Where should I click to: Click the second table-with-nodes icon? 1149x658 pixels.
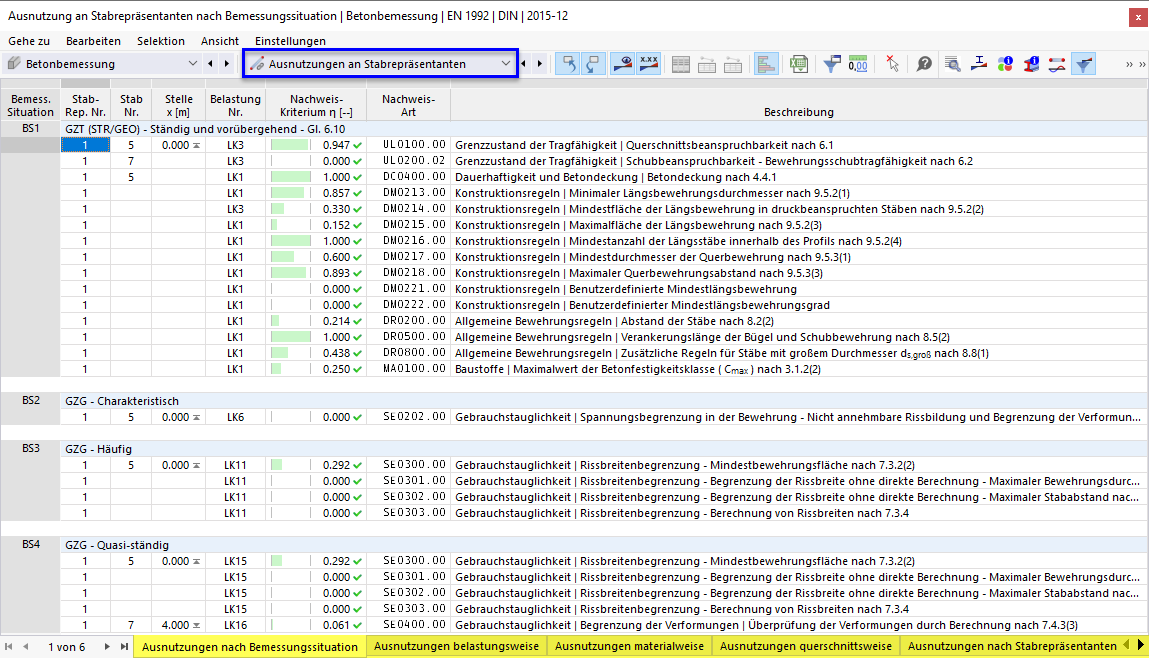[733, 64]
